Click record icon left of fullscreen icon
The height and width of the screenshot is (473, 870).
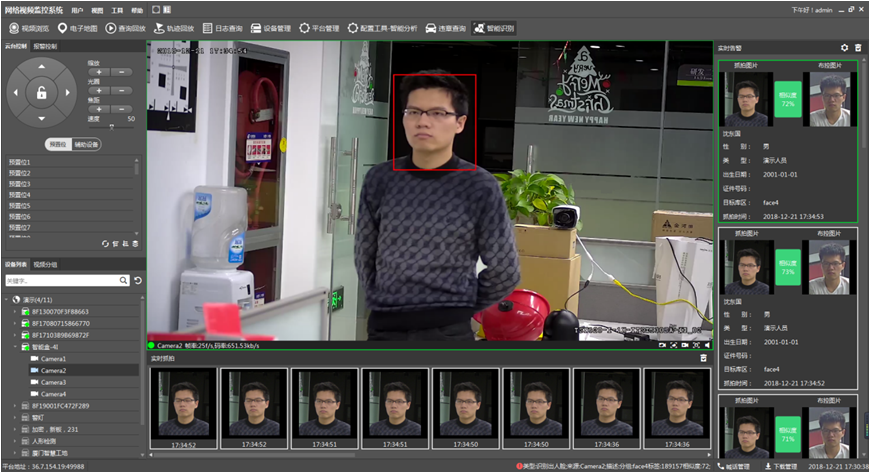tap(685, 345)
